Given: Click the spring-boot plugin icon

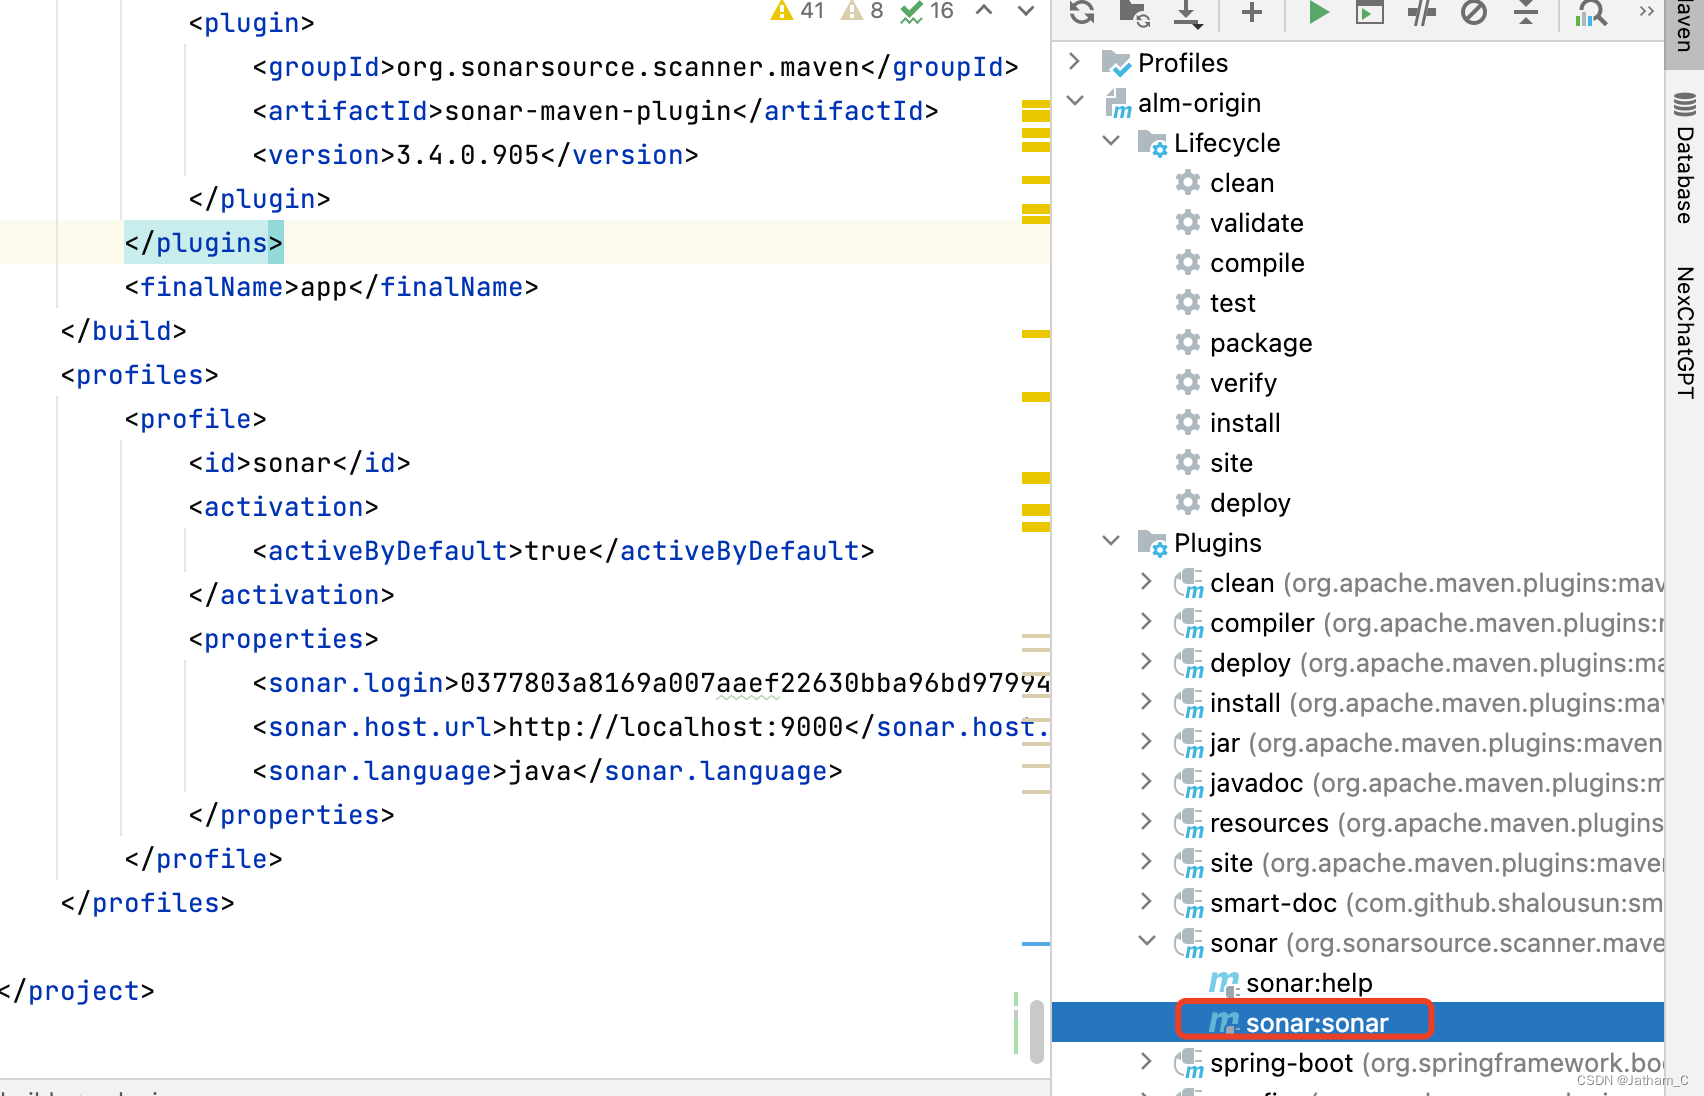Looking at the screenshot, I should [1189, 1063].
